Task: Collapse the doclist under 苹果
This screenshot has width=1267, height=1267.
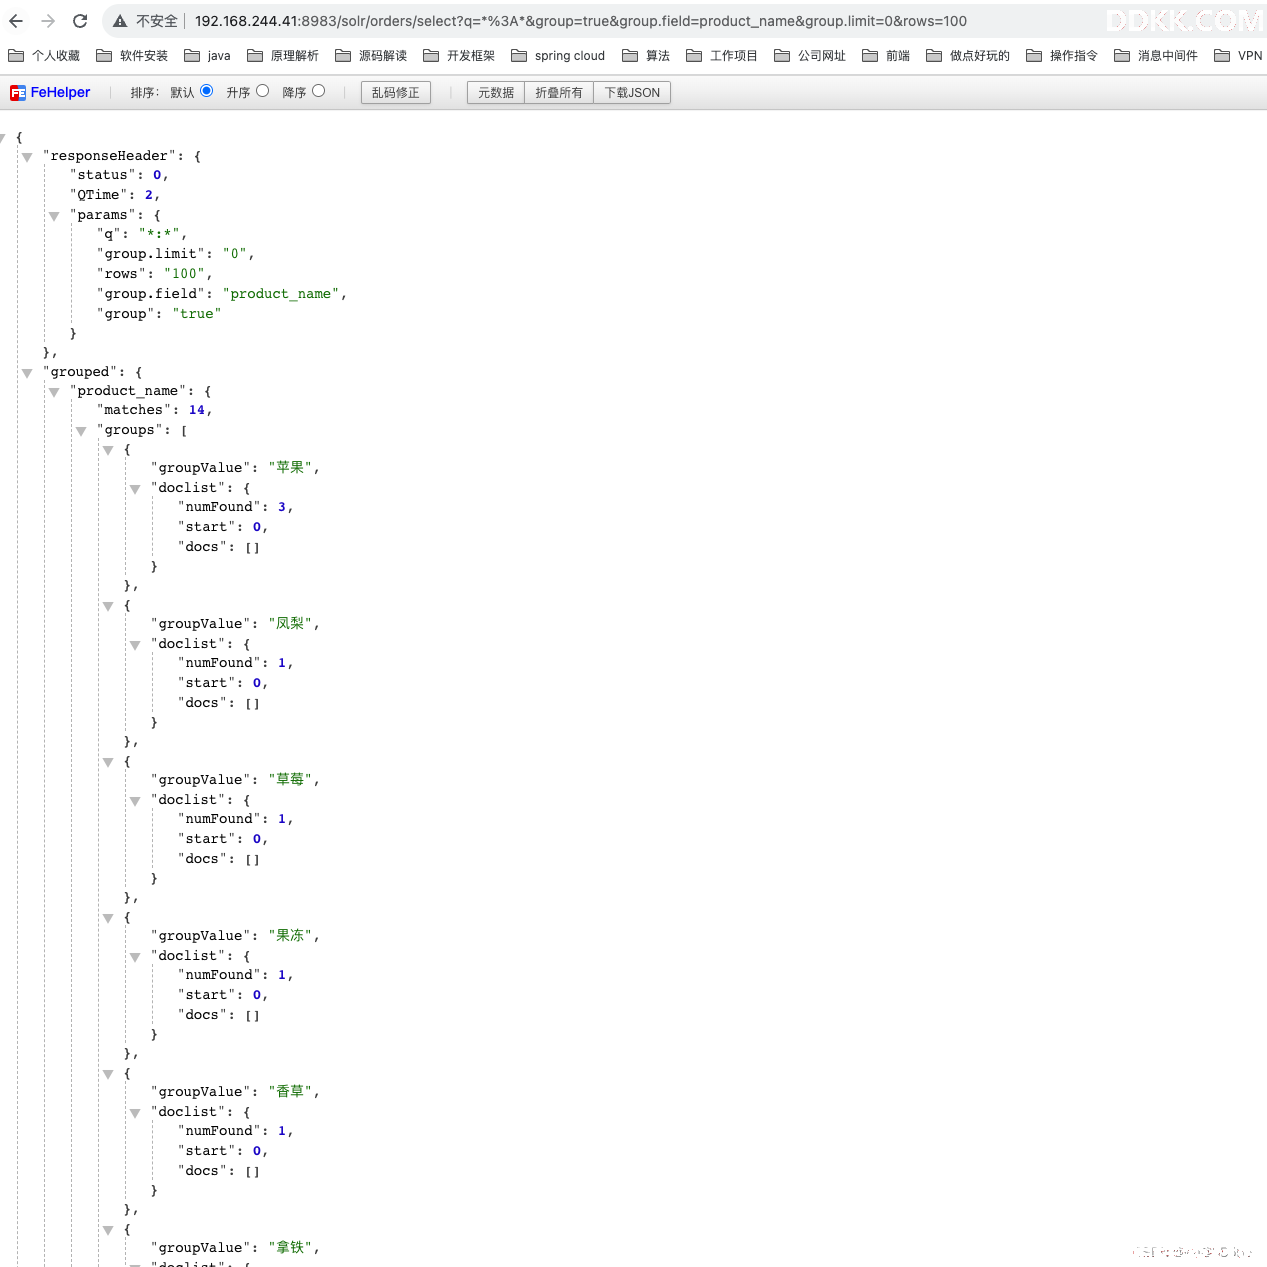Action: [135, 489]
